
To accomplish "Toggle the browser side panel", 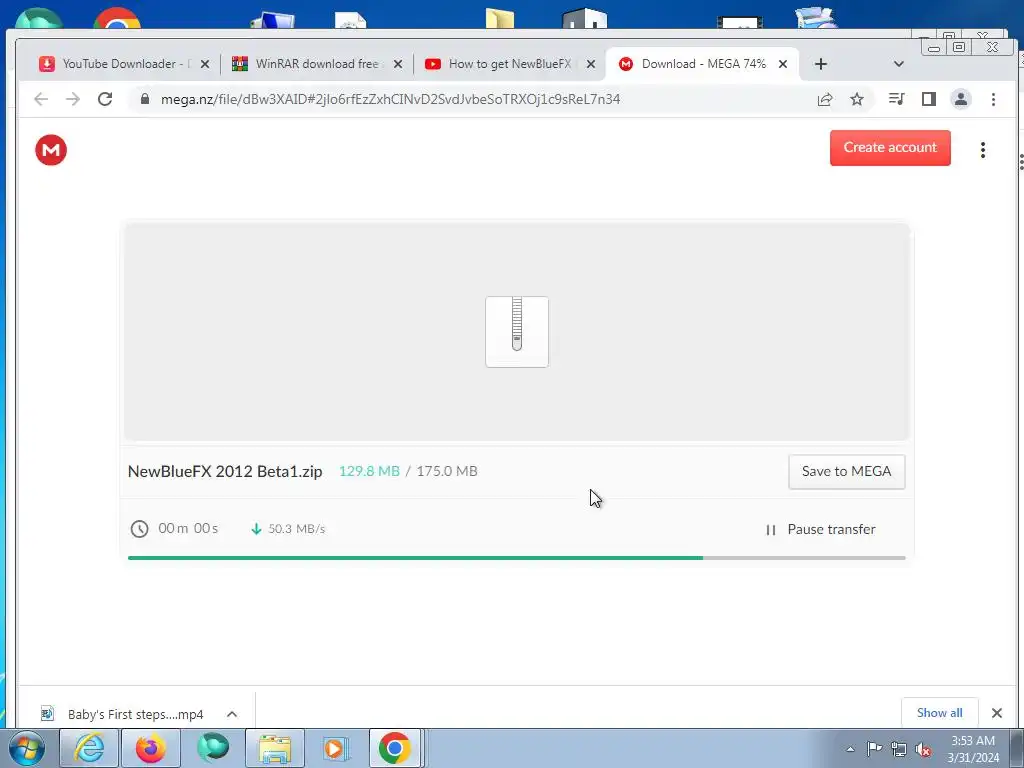I will coord(929,99).
